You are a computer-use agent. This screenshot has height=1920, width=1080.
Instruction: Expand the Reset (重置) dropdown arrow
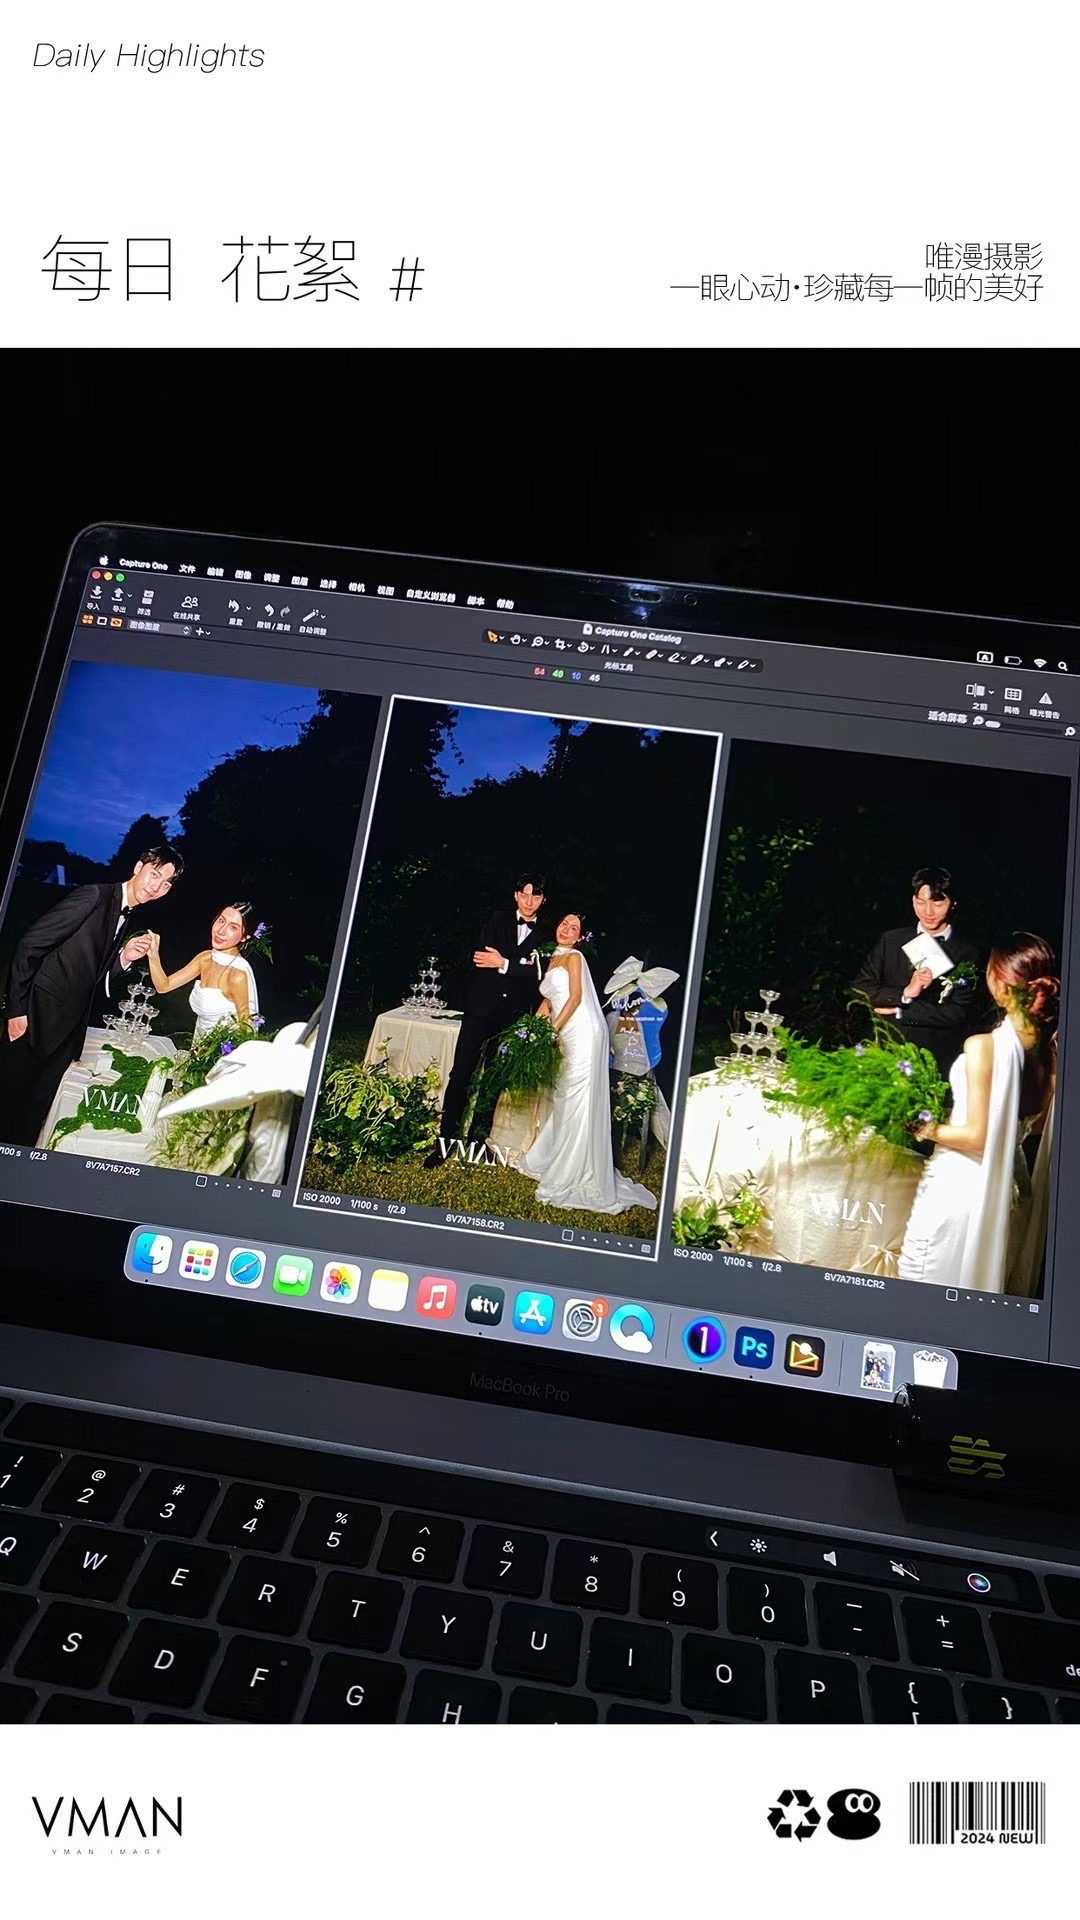248,608
